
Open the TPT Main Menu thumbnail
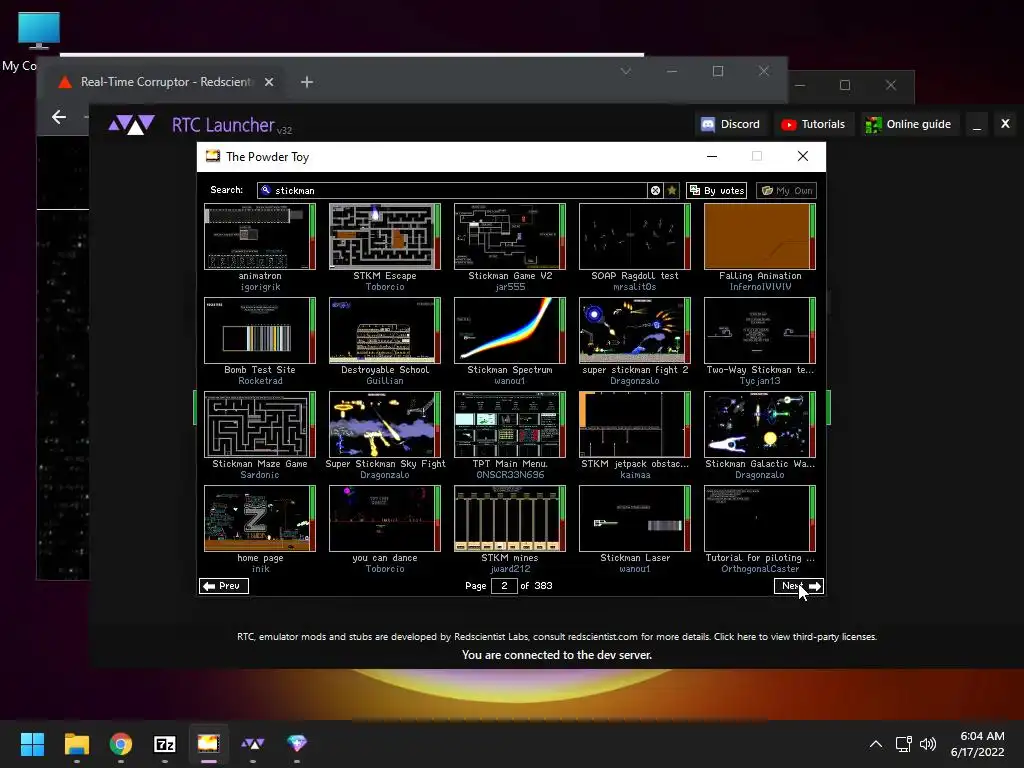point(510,424)
